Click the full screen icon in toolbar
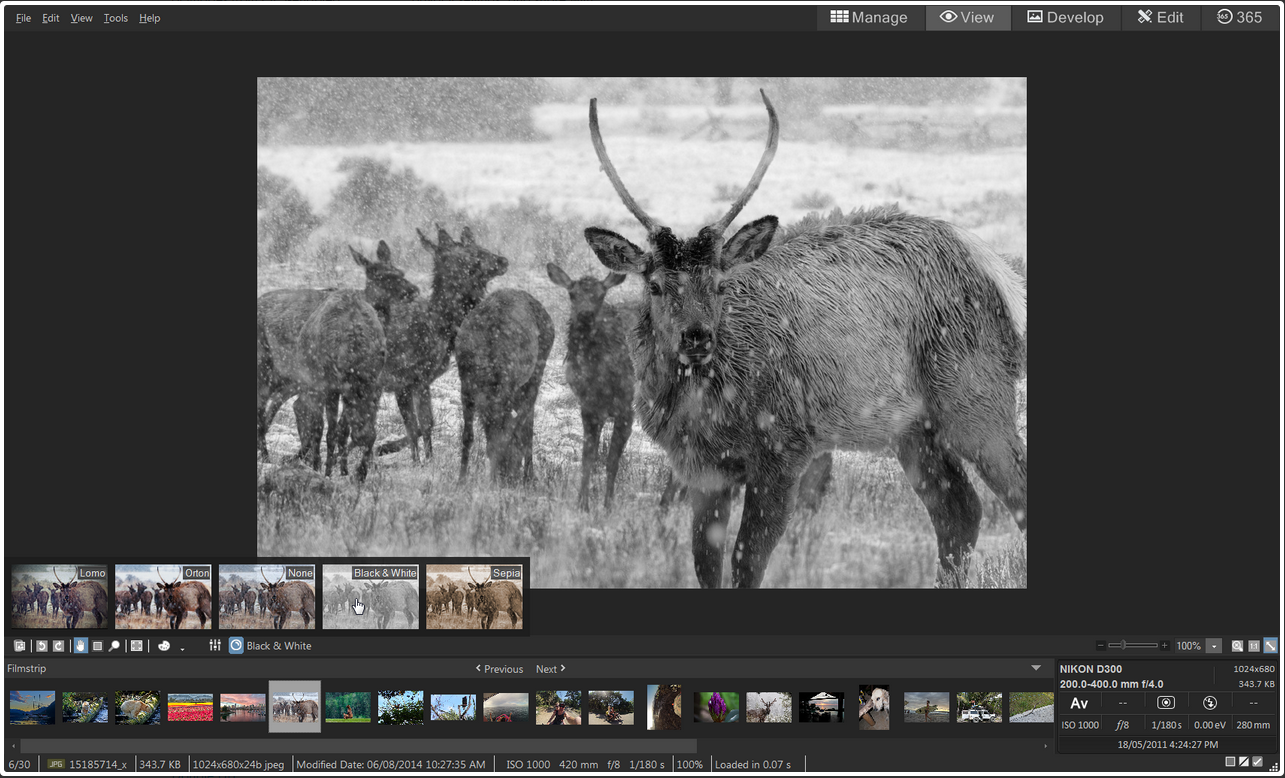The height and width of the screenshot is (778, 1285). pos(137,646)
